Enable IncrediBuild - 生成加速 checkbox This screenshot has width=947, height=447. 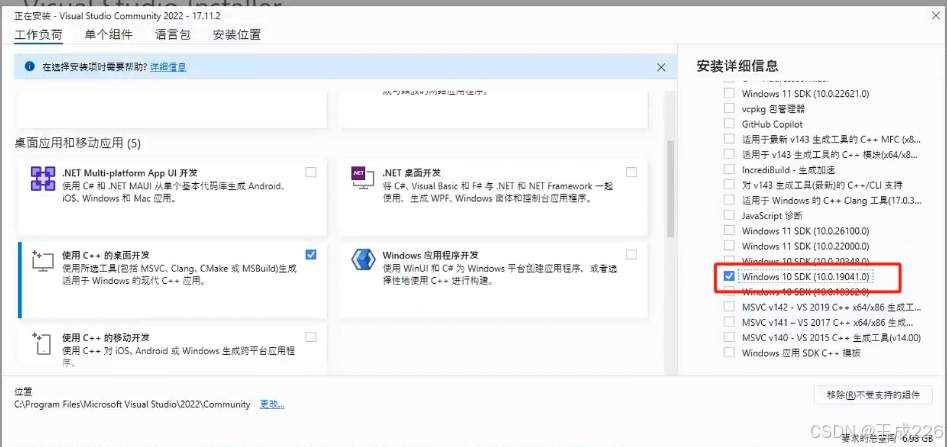point(730,169)
